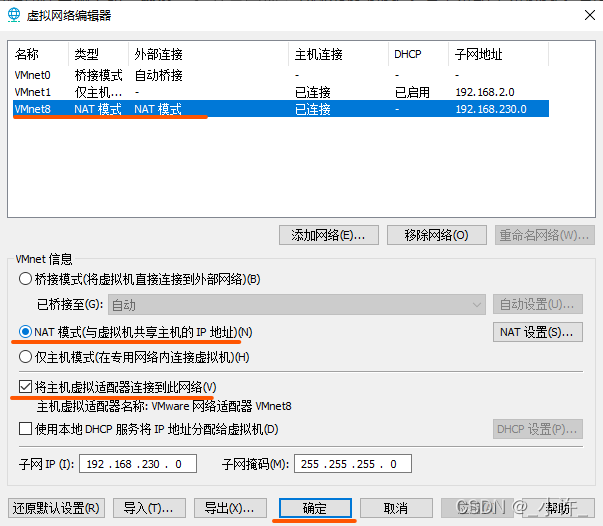Click the 子网 IP input field
603x526 pixels.
[138, 464]
